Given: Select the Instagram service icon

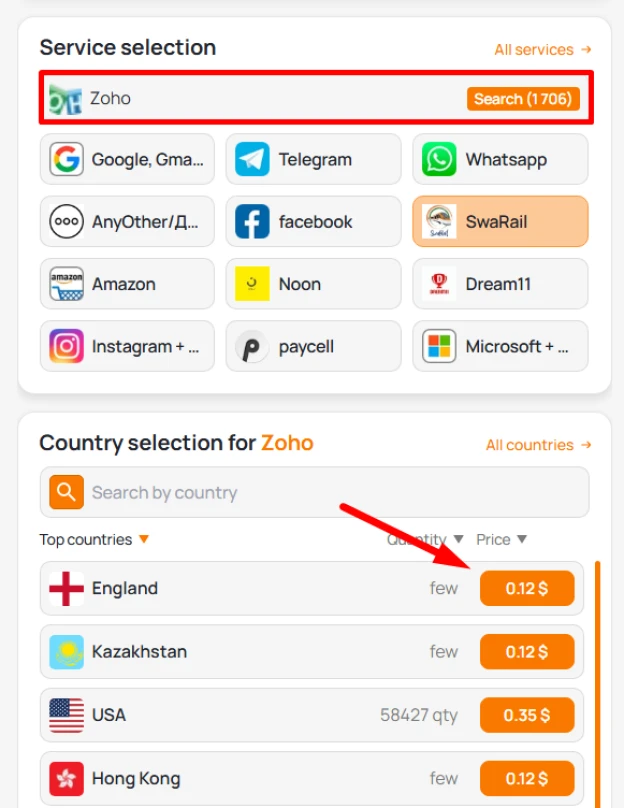Looking at the screenshot, I should [66, 346].
